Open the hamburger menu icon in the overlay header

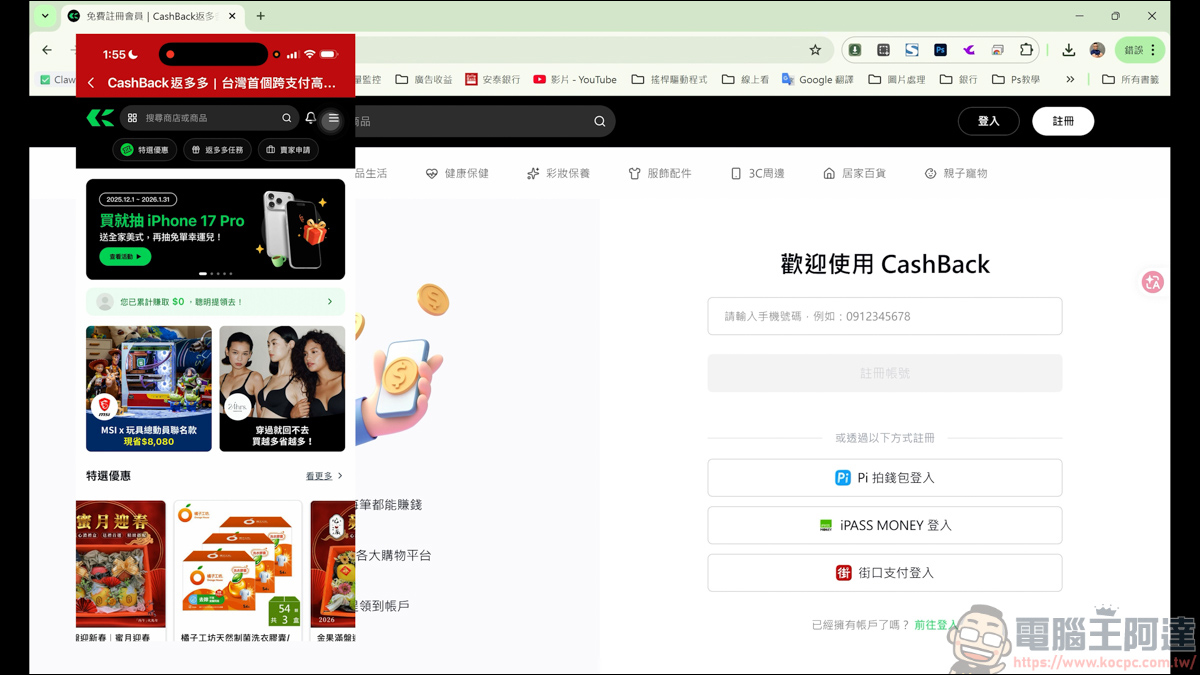(331, 118)
